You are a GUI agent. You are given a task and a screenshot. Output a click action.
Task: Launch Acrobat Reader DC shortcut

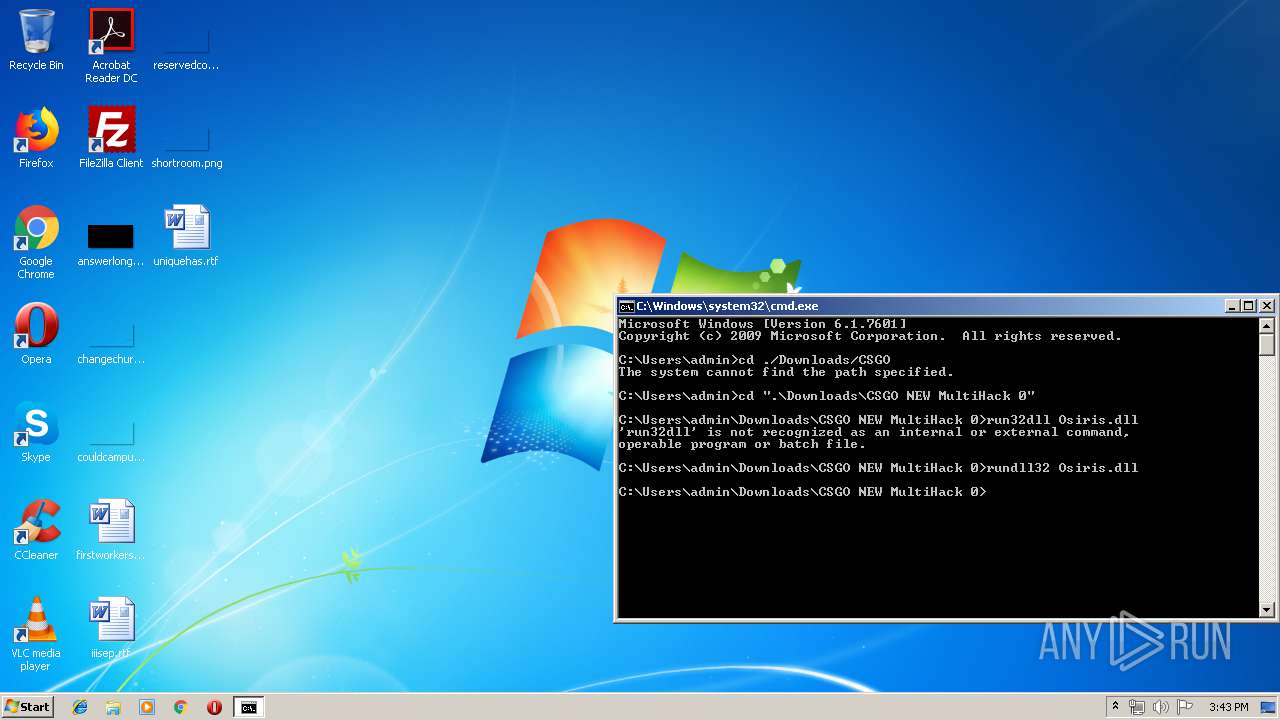click(x=111, y=46)
